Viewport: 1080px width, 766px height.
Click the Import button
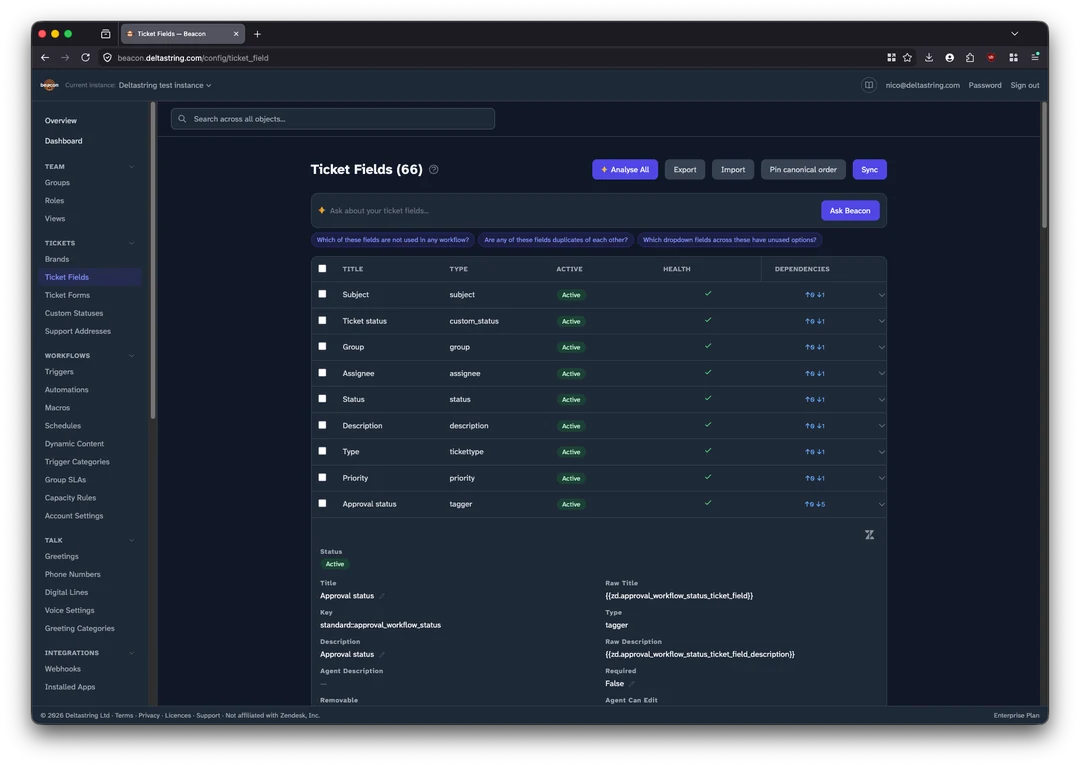[733, 169]
